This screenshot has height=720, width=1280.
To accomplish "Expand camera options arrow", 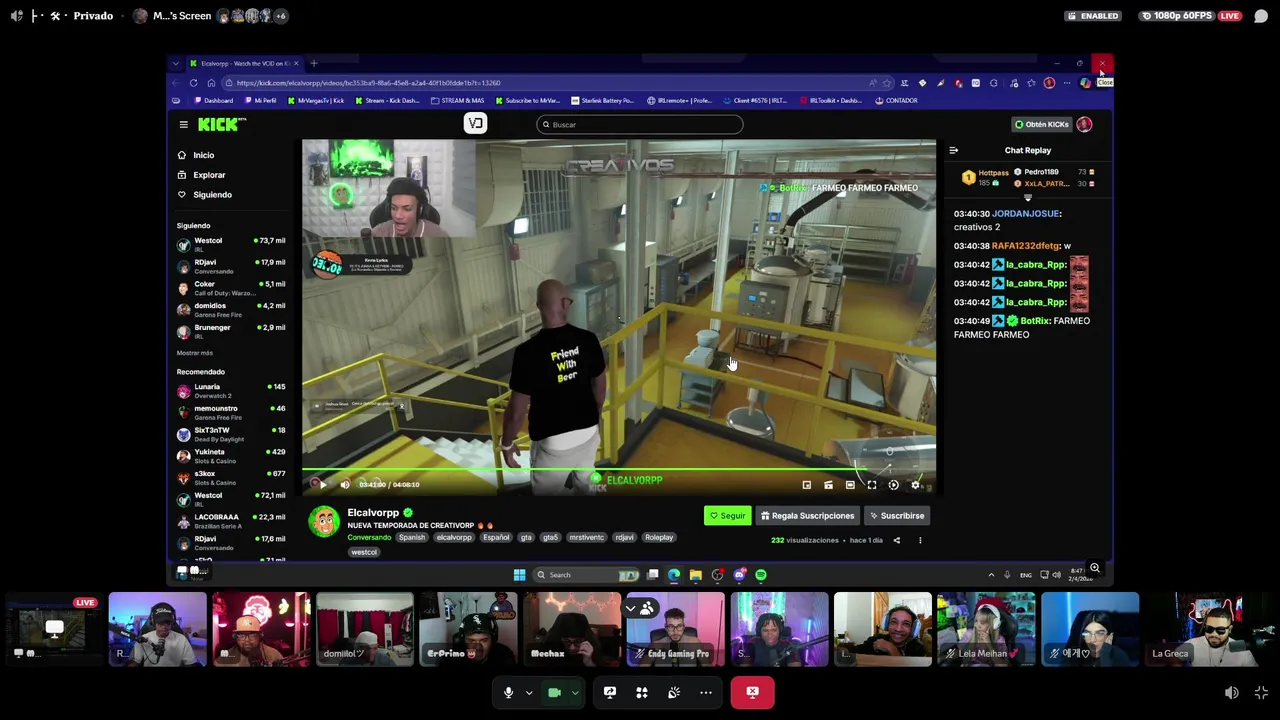I will pyautogui.click(x=575, y=693).
